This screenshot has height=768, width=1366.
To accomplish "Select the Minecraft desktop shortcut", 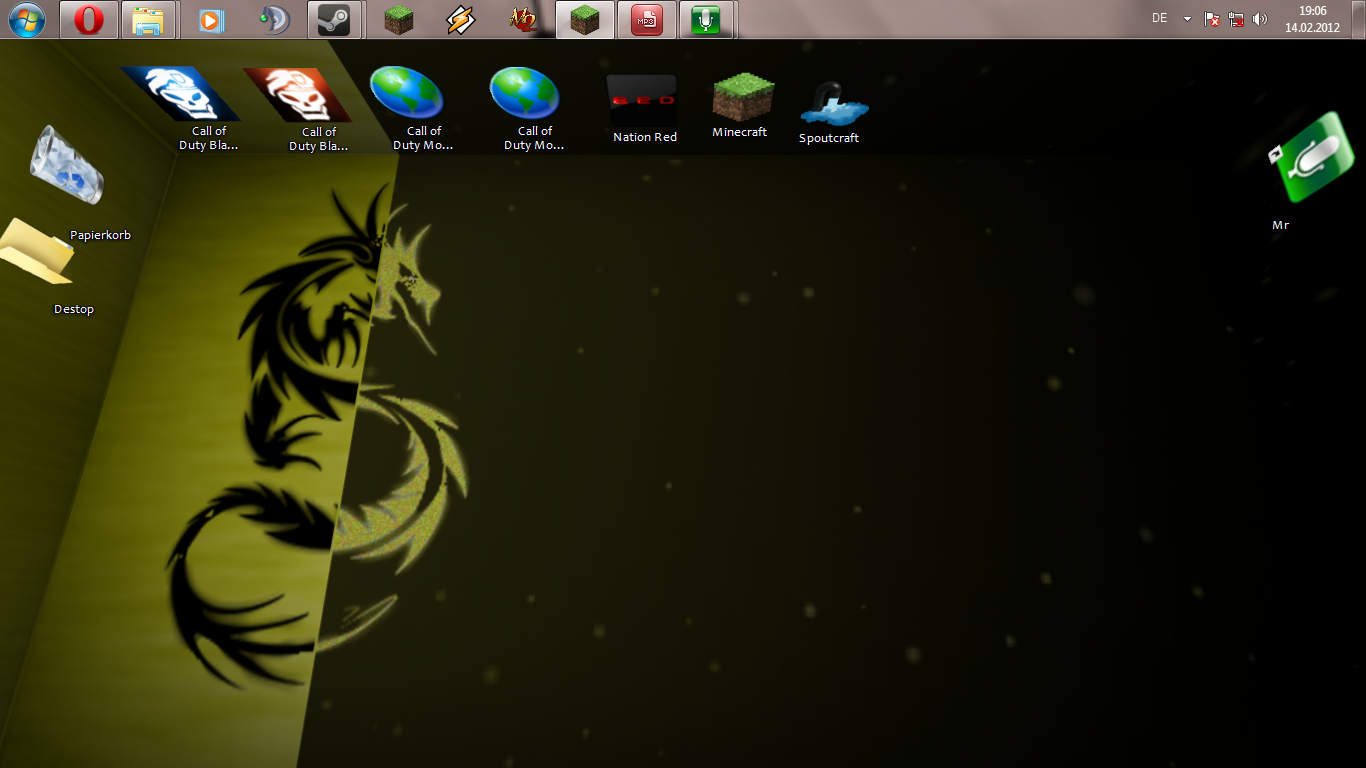I will [740, 105].
